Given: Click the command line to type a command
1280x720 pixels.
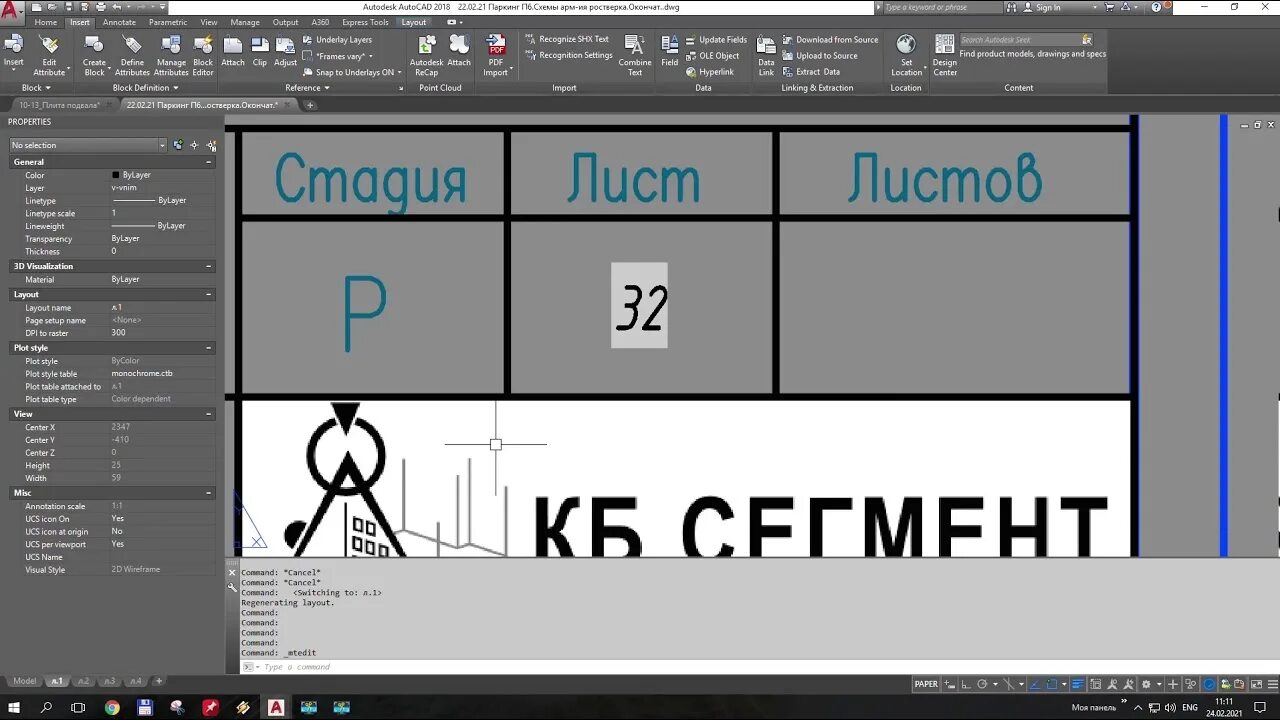Looking at the screenshot, I should 400,666.
